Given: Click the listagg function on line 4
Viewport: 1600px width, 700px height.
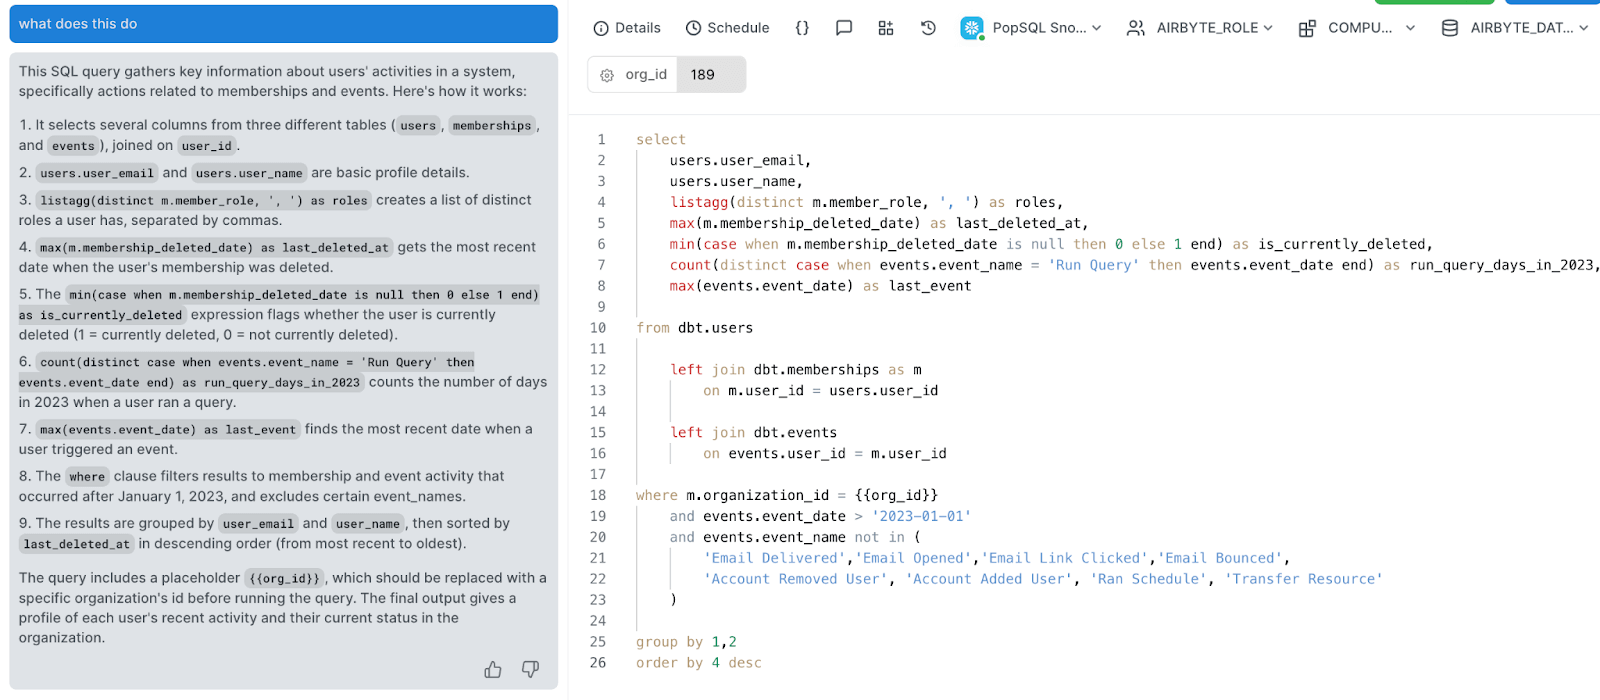Looking at the screenshot, I should 699,203.
